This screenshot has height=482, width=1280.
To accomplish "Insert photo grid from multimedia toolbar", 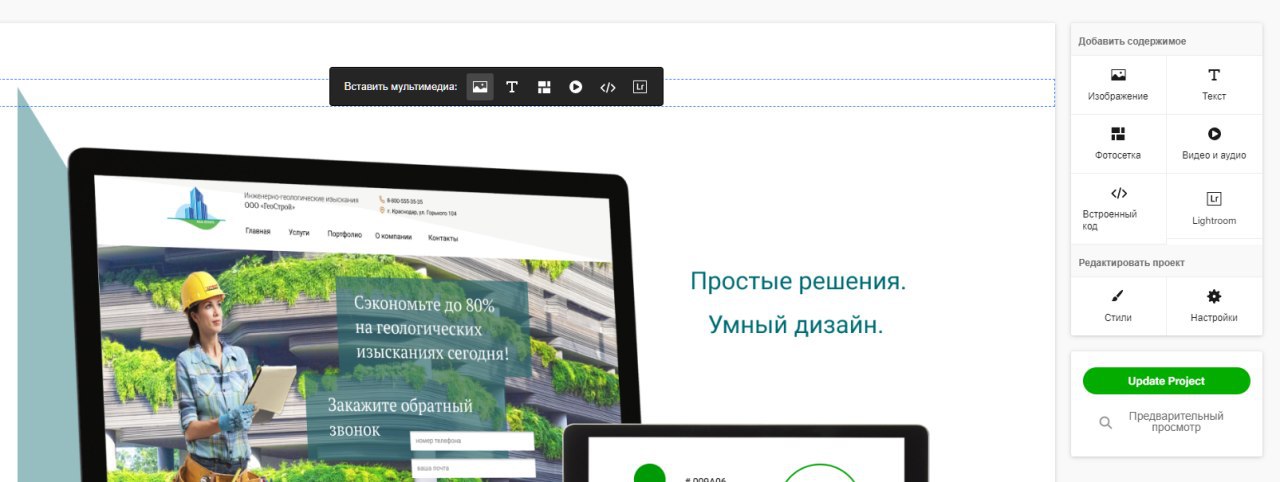I will tap(544, 87).
